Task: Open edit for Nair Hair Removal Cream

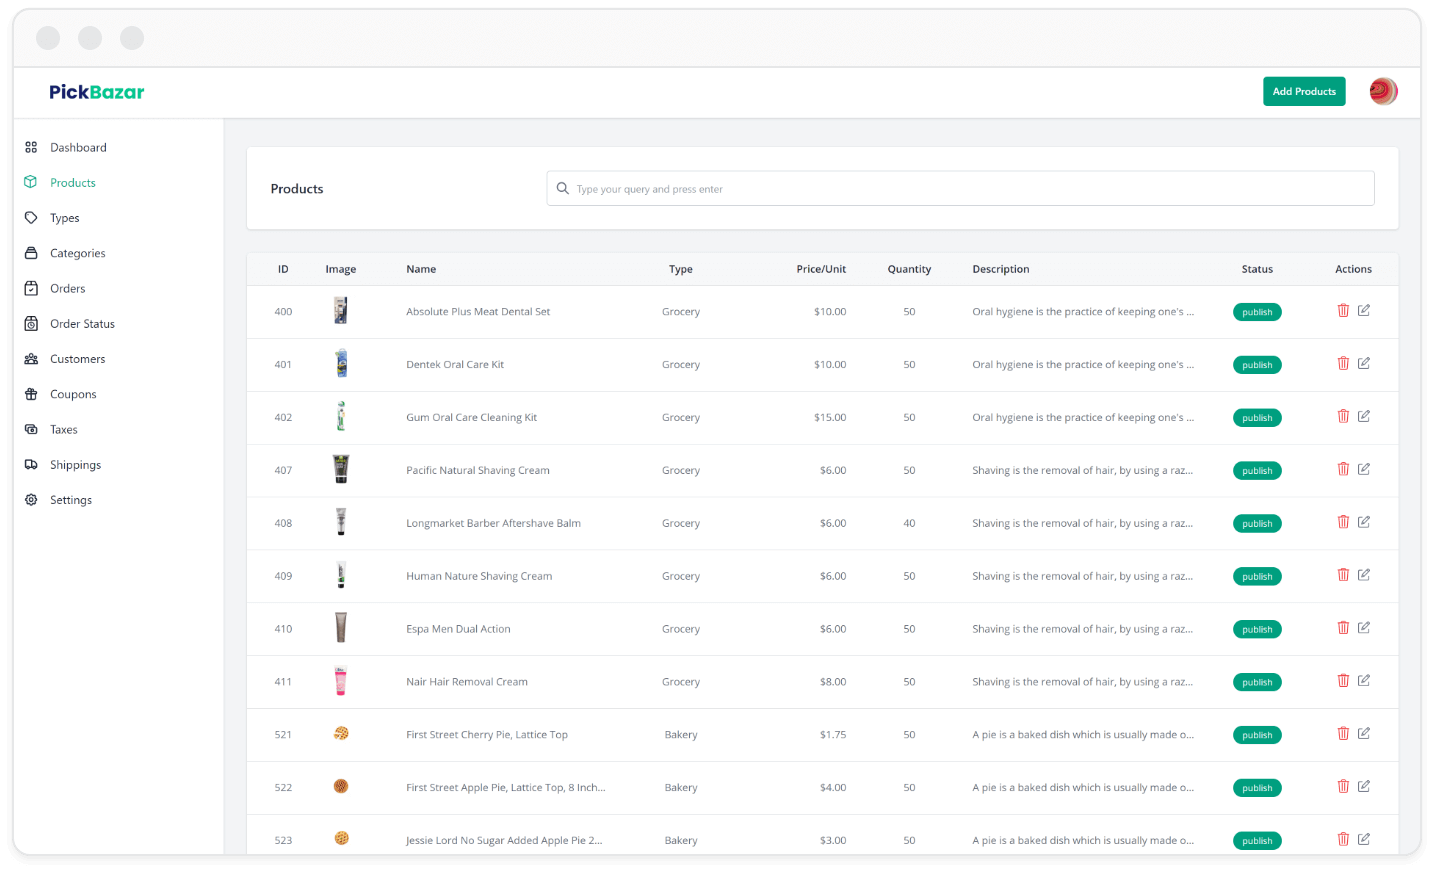Action: coord(1364,681)
